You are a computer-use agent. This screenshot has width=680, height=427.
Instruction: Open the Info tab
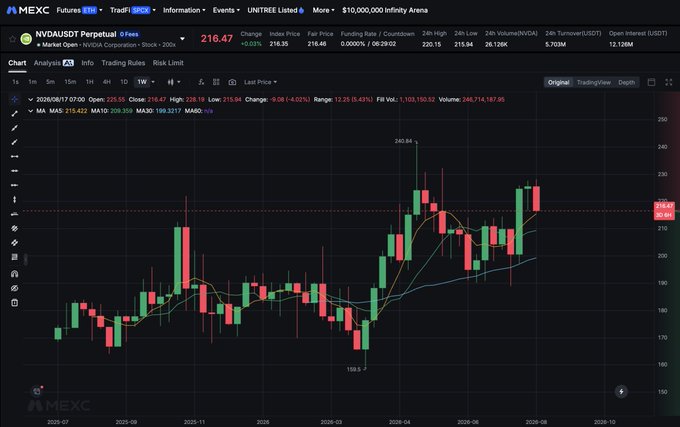pos(88,63)
